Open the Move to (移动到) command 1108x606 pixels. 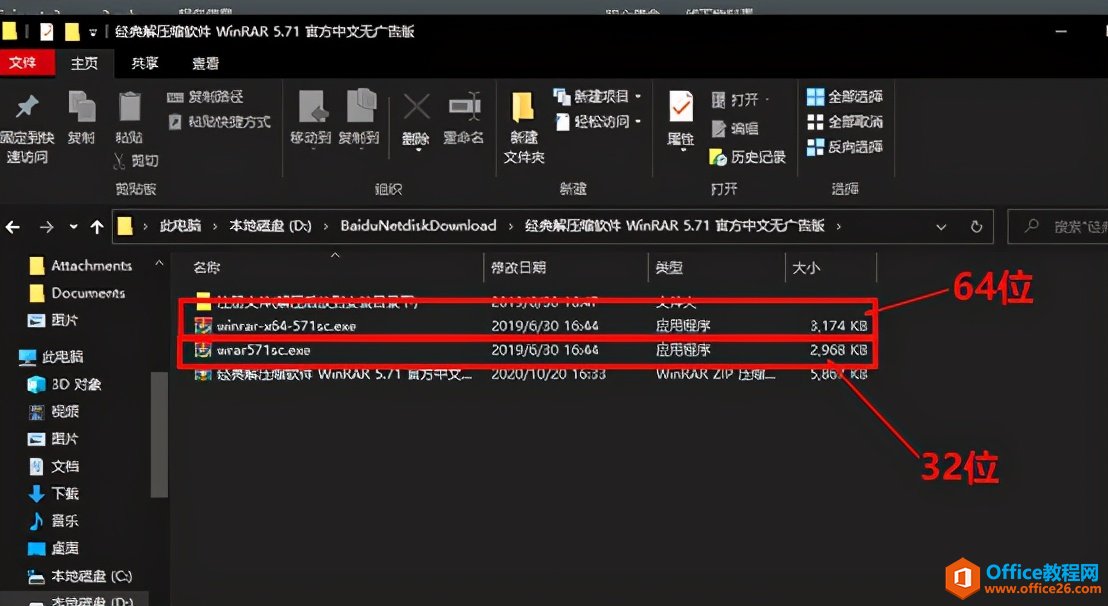pyautogui.click(x=311, y=117)
